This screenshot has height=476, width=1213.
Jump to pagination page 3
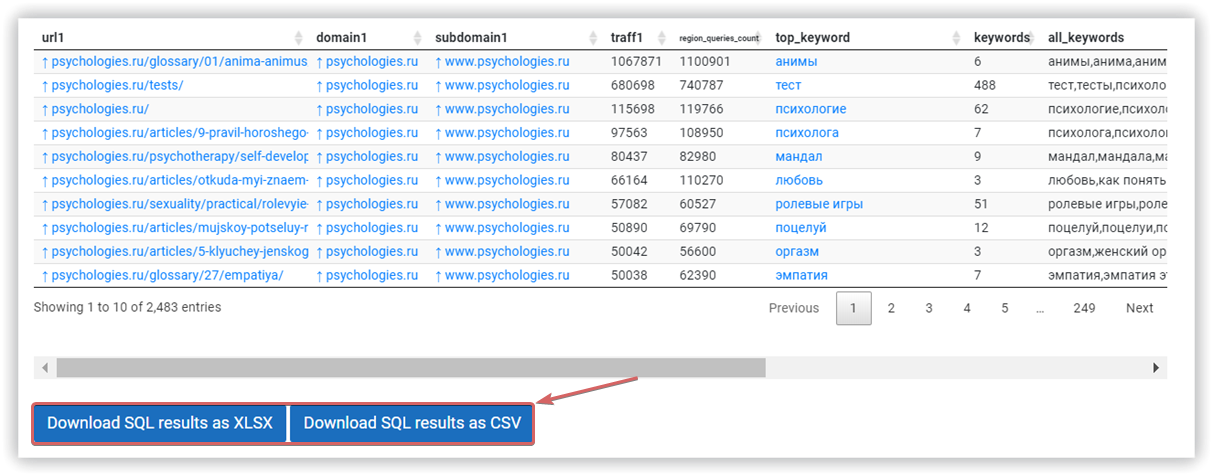(x=929, y=308)
